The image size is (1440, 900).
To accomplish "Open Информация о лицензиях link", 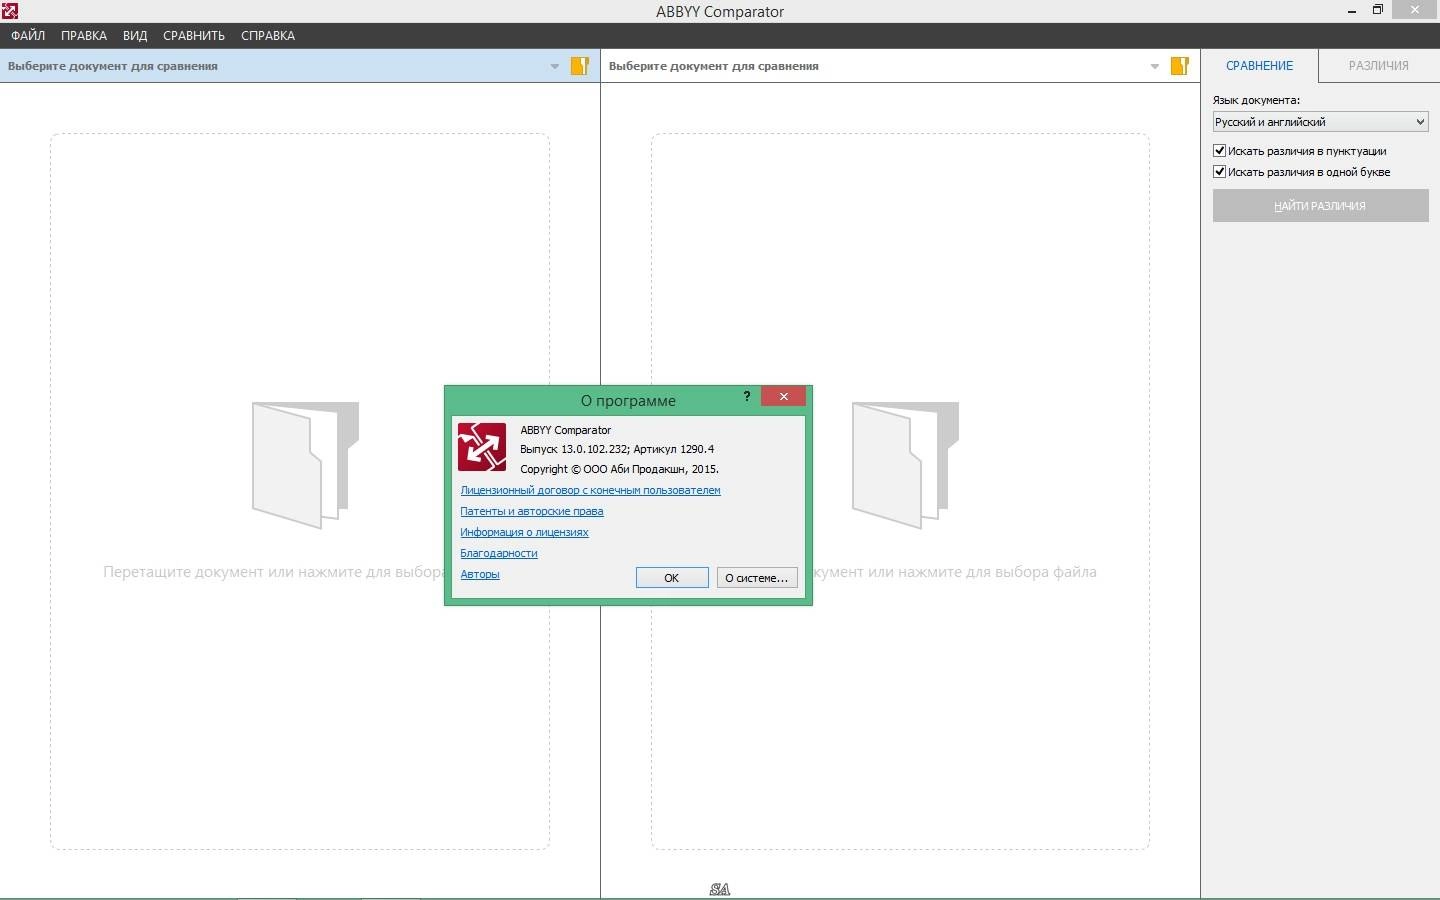I will (524, 532).
